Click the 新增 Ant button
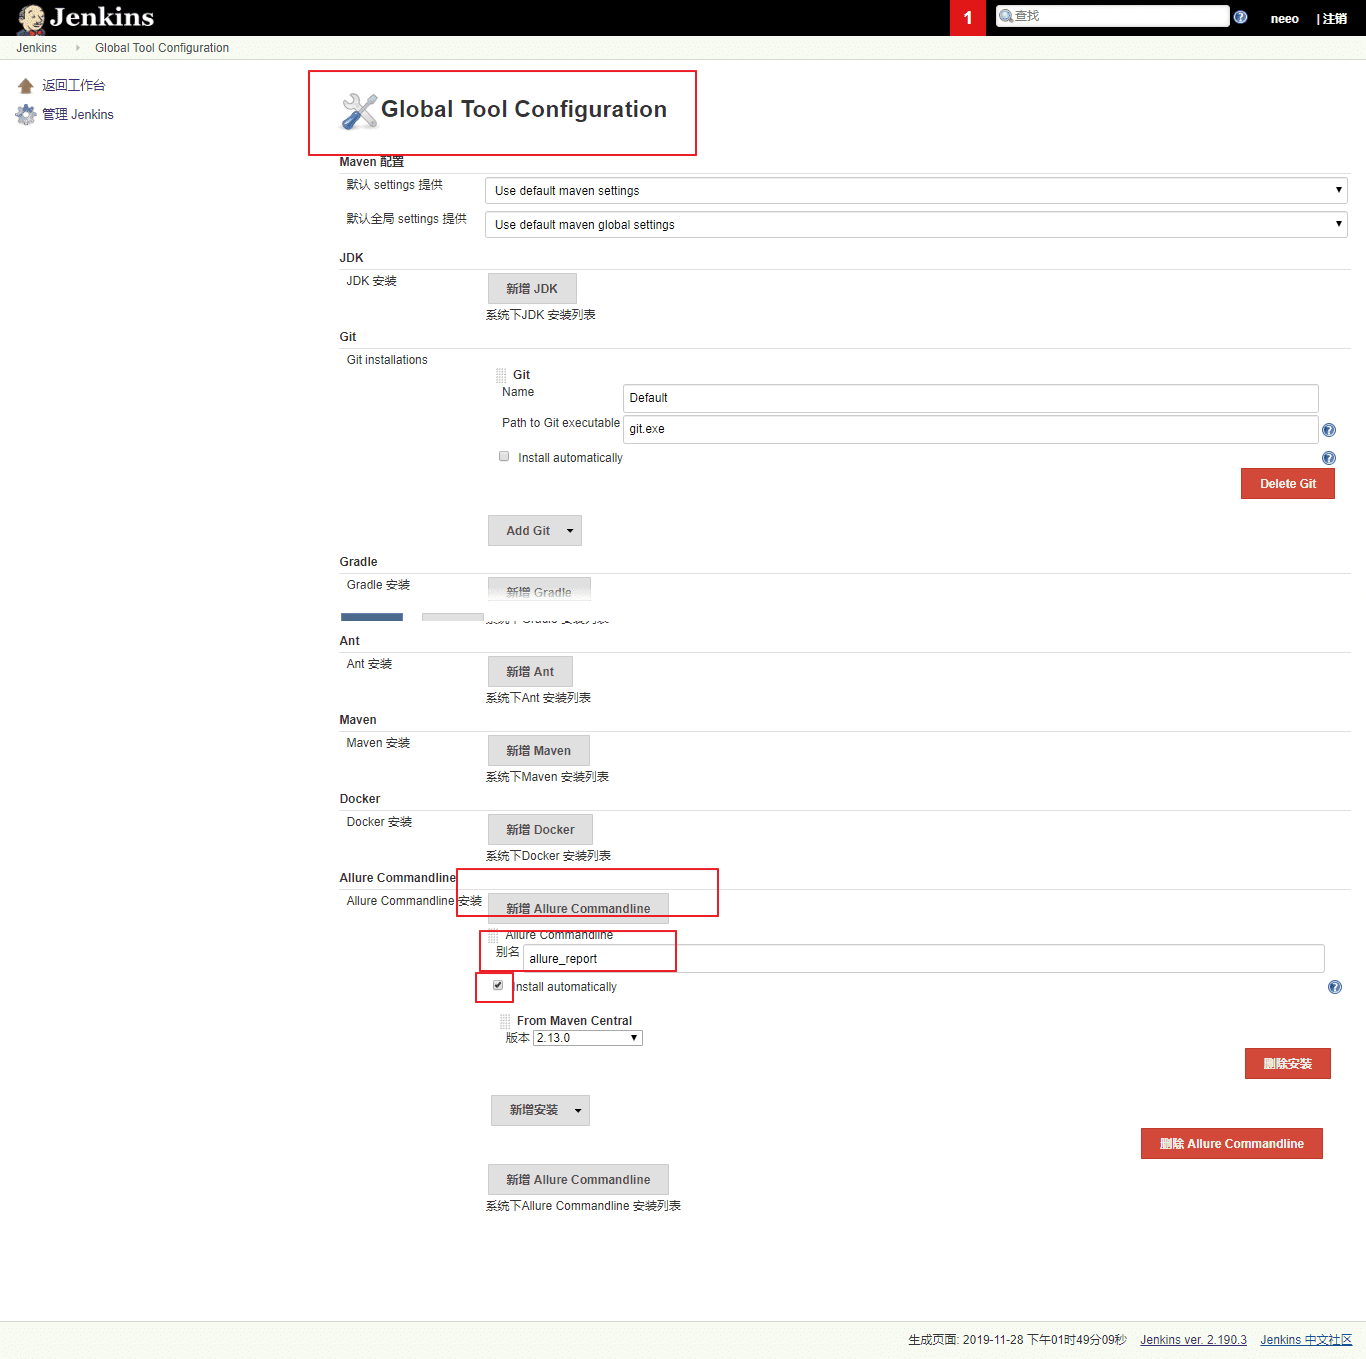This screenshot has width=1366, height=1359. pyautogui.click(x=530, y=672)
